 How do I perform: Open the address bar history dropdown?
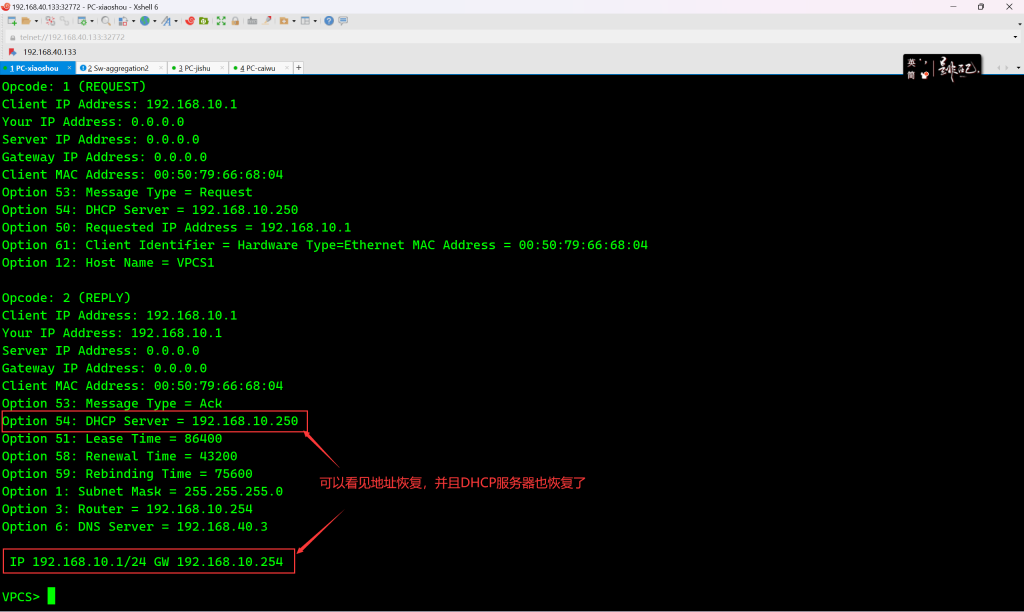[1014, 37]
